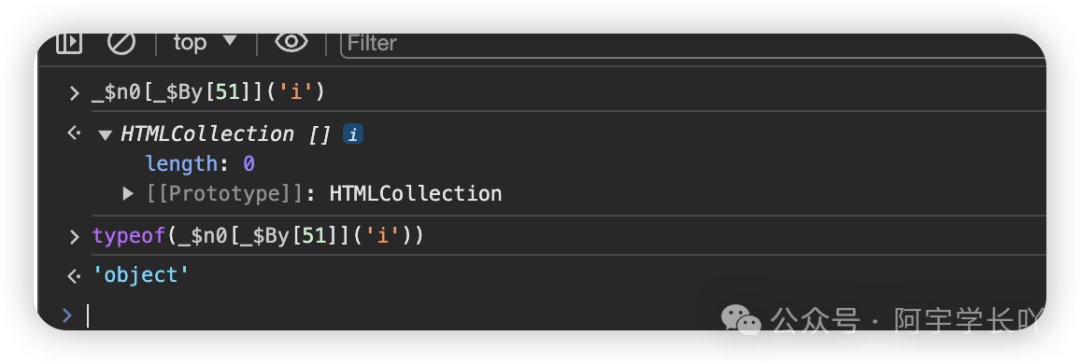This screenshot has width=1080, height=364.
Task: Click the dropdown triangle next to top
Action: 229,41
